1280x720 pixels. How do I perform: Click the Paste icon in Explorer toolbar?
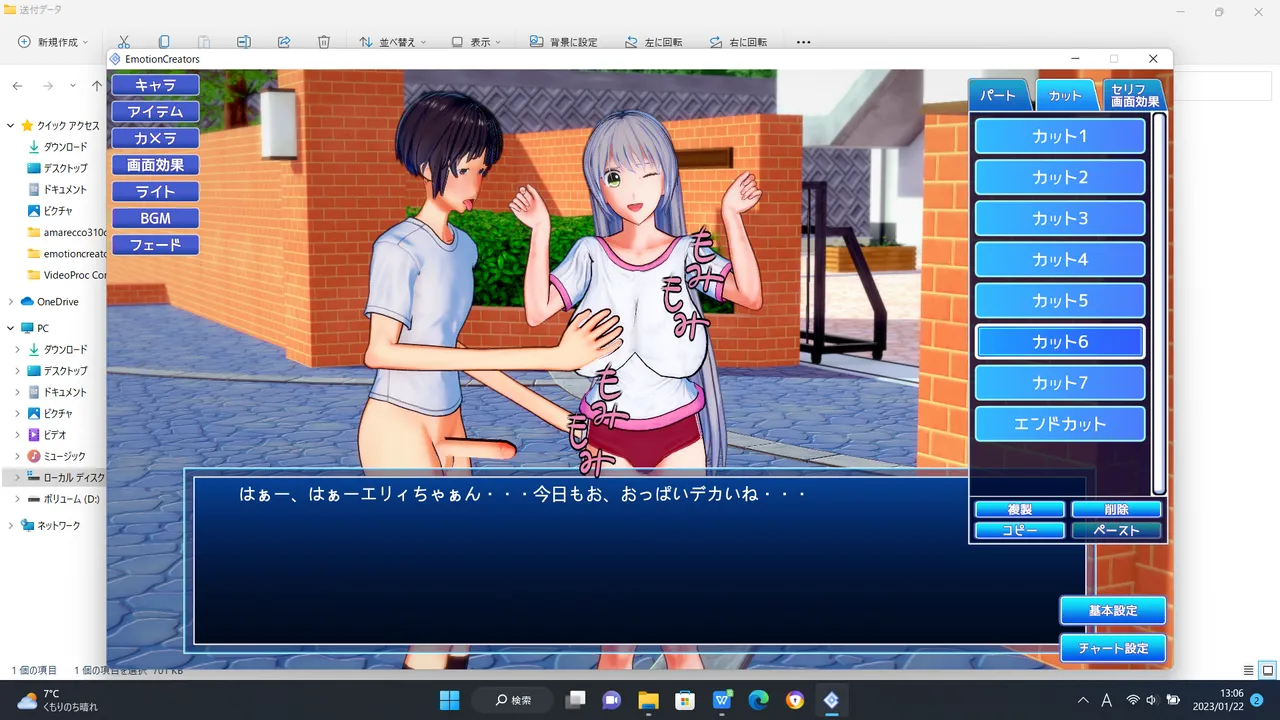204,42
